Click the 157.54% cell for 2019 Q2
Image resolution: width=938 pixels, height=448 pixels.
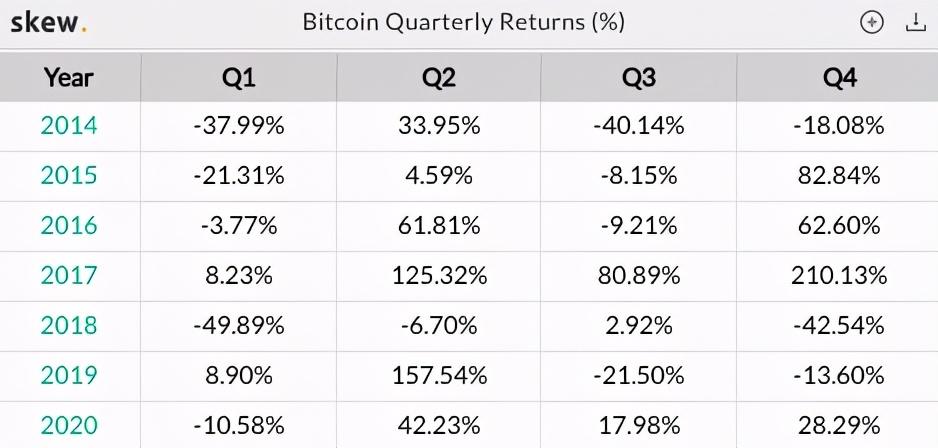pyautogui.click(x=437, y=376)
